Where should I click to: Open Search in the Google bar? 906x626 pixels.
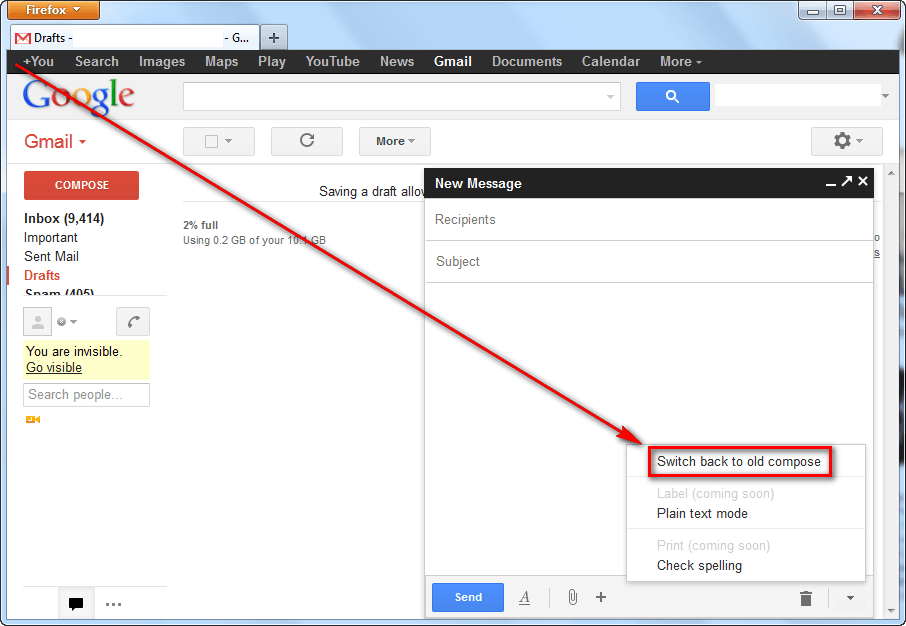point(96,61)
